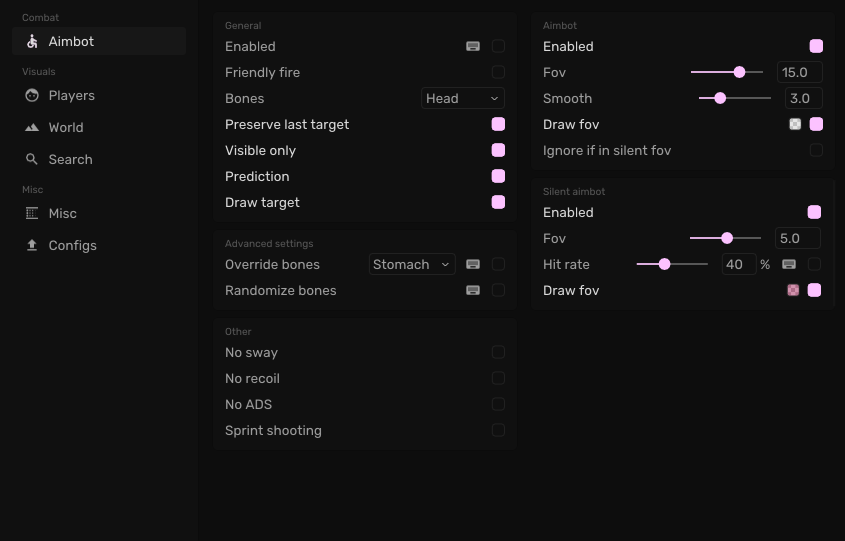The height and width of the screenshot is (541, 845).
Task: Click the World mountain icon
Action: pyautogui.click(x=32, y=128)
